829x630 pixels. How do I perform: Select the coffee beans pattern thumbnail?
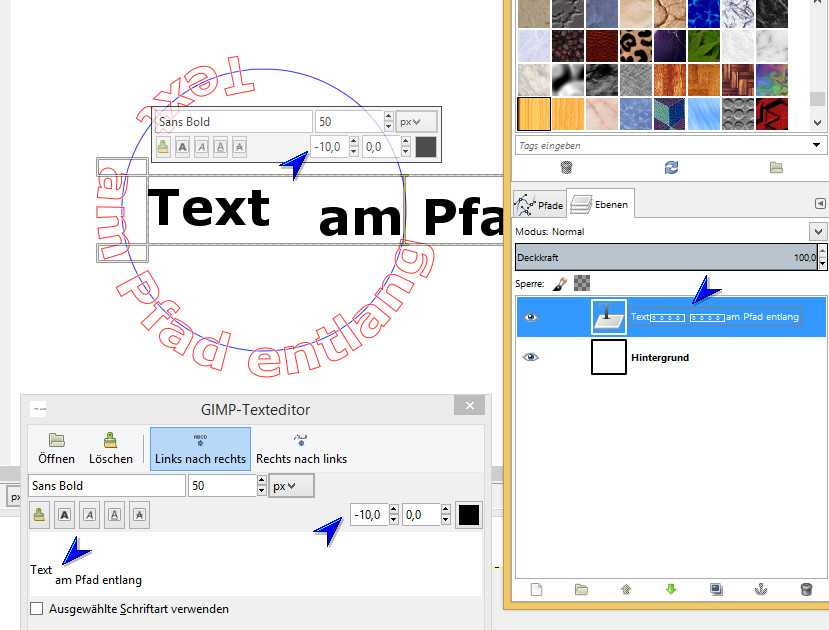point(568,46)
